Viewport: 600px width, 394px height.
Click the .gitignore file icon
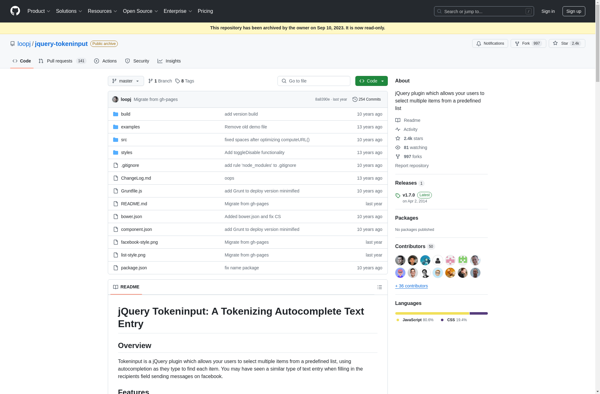pyautogui.click(x=116, y=165)
